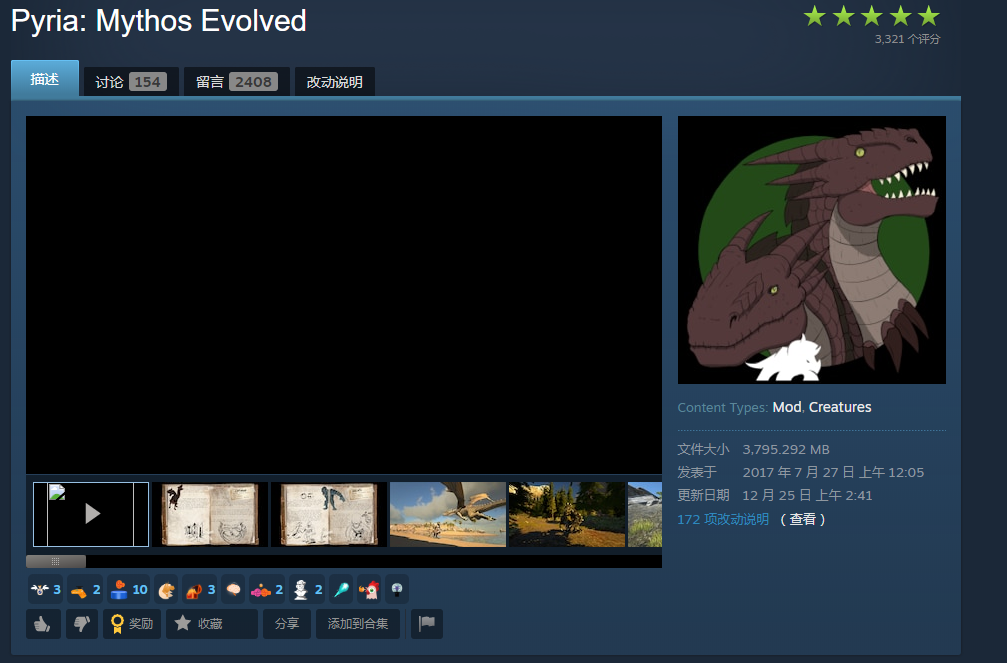Click the thumbs down rate button
1007x663 pixels.
click(82, 624)
